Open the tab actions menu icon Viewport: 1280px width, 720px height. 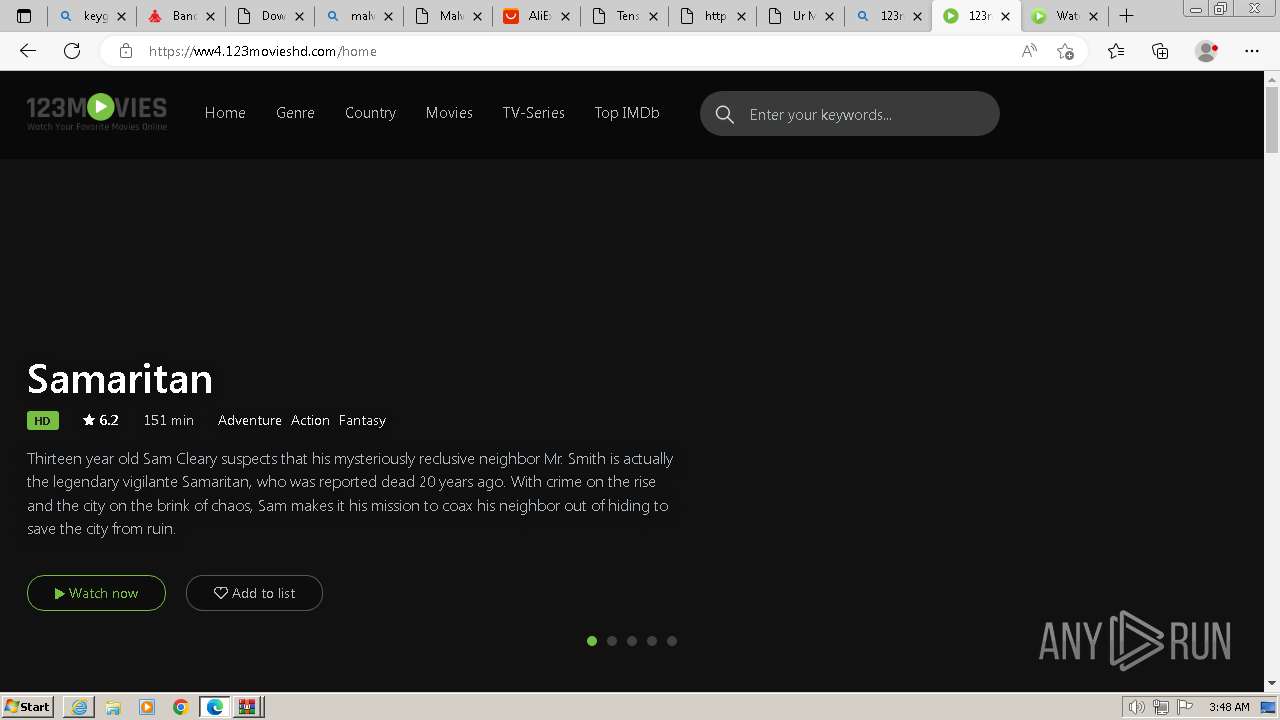[24, 16]
